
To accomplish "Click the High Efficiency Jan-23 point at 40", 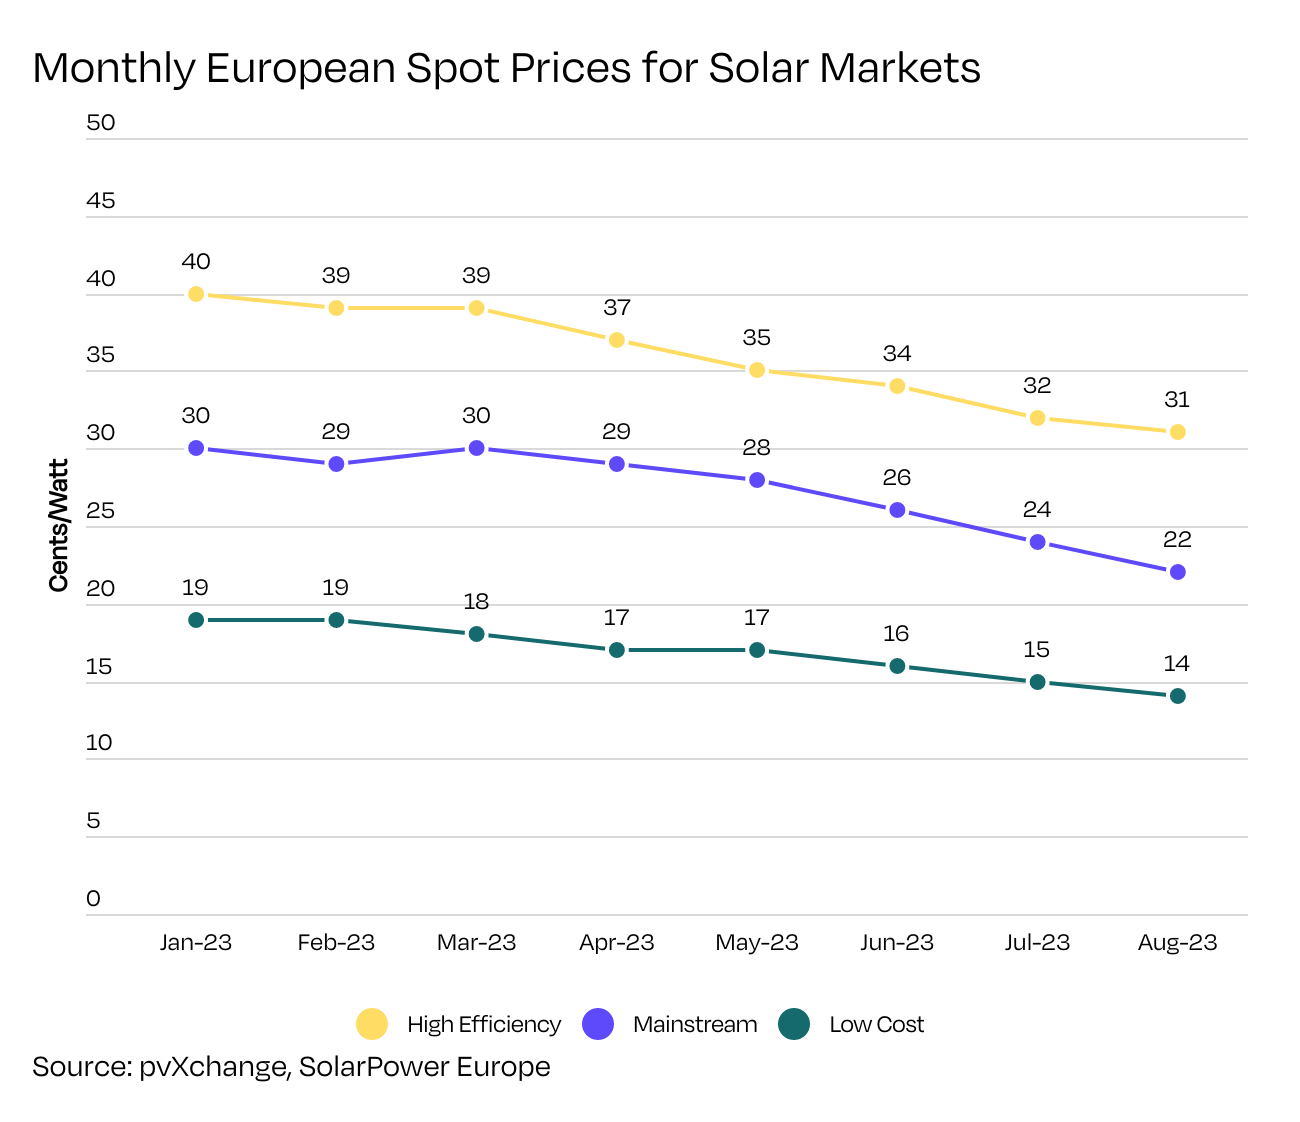I will tap(196, 294).
